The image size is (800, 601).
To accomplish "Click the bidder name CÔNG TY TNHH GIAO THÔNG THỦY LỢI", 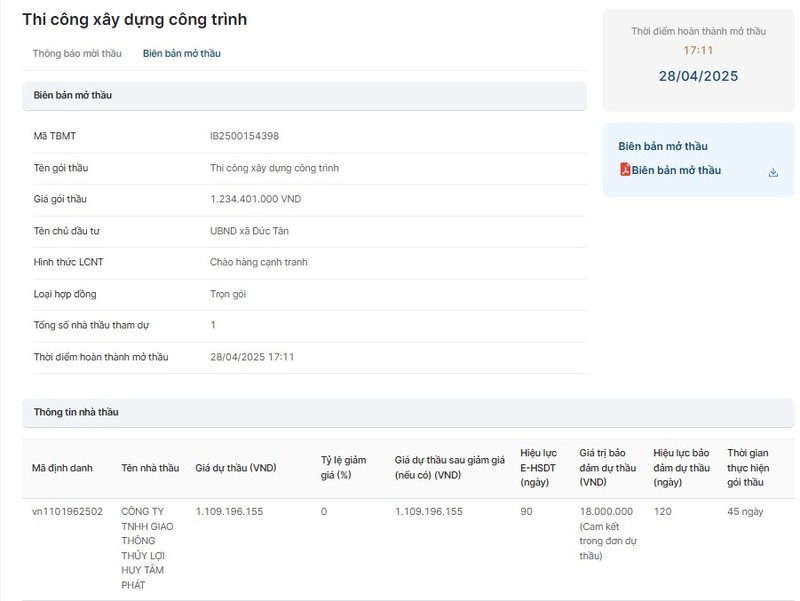I will point(147,548).
